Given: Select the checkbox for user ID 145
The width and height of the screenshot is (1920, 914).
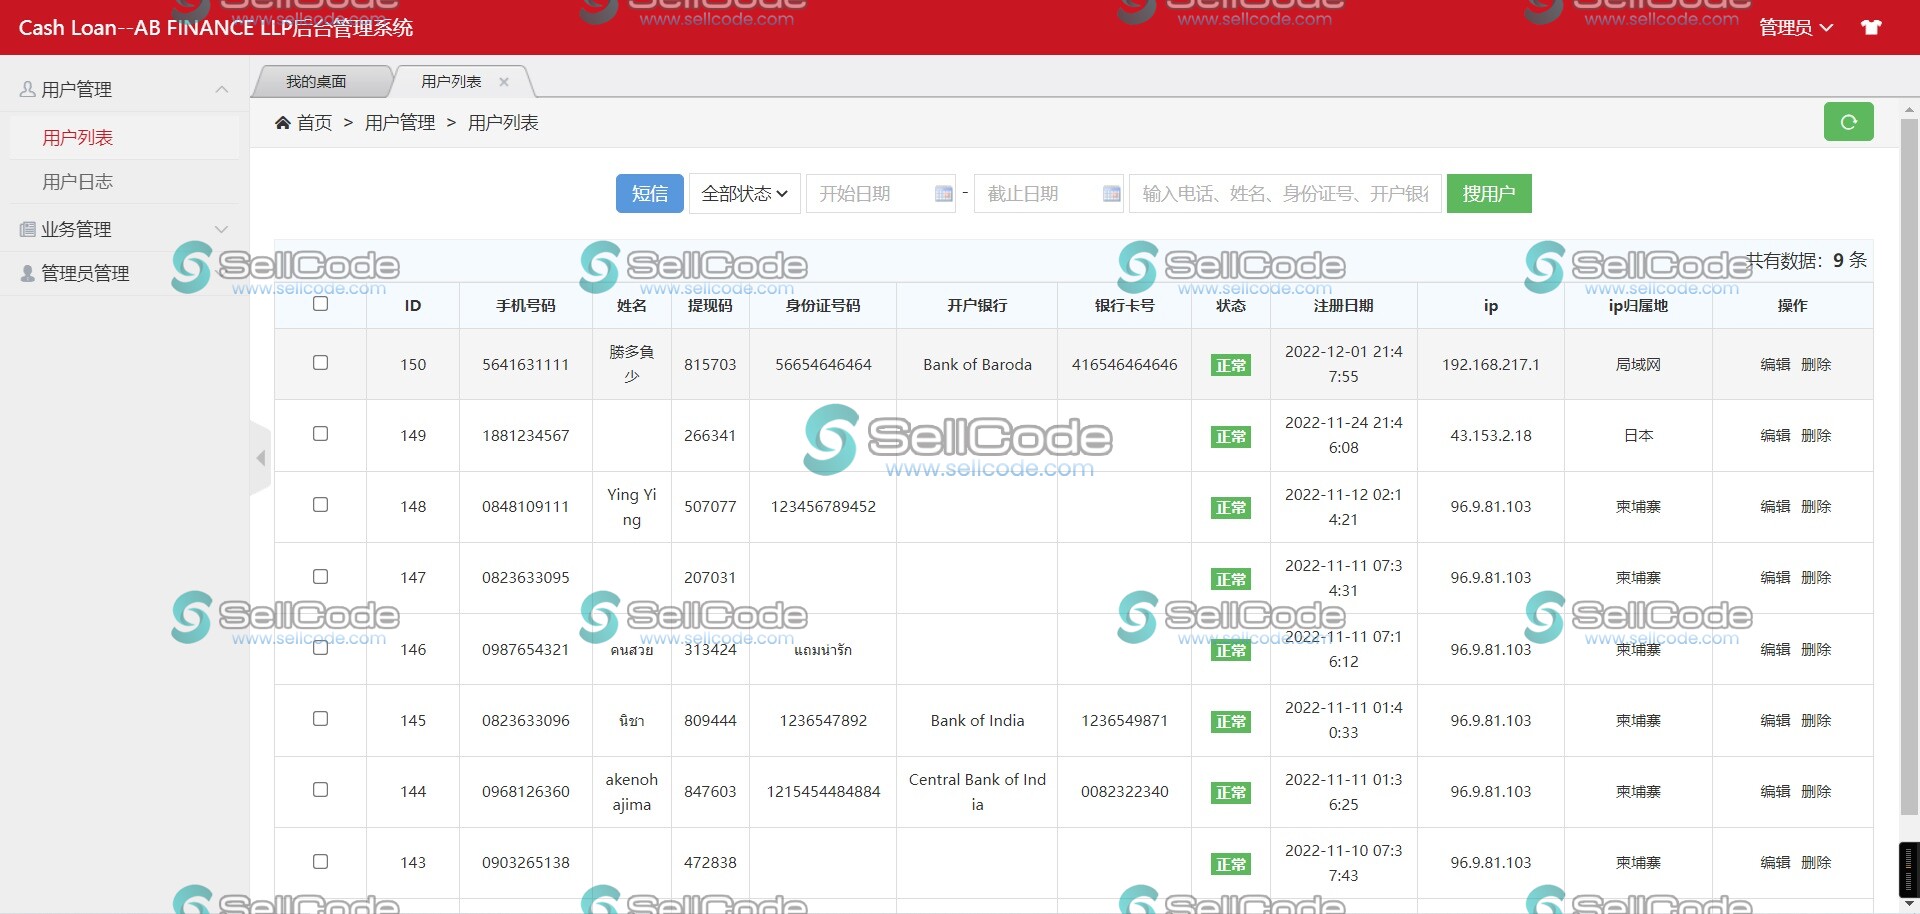Looking at the screenshot, I should (x=320, y=719).
